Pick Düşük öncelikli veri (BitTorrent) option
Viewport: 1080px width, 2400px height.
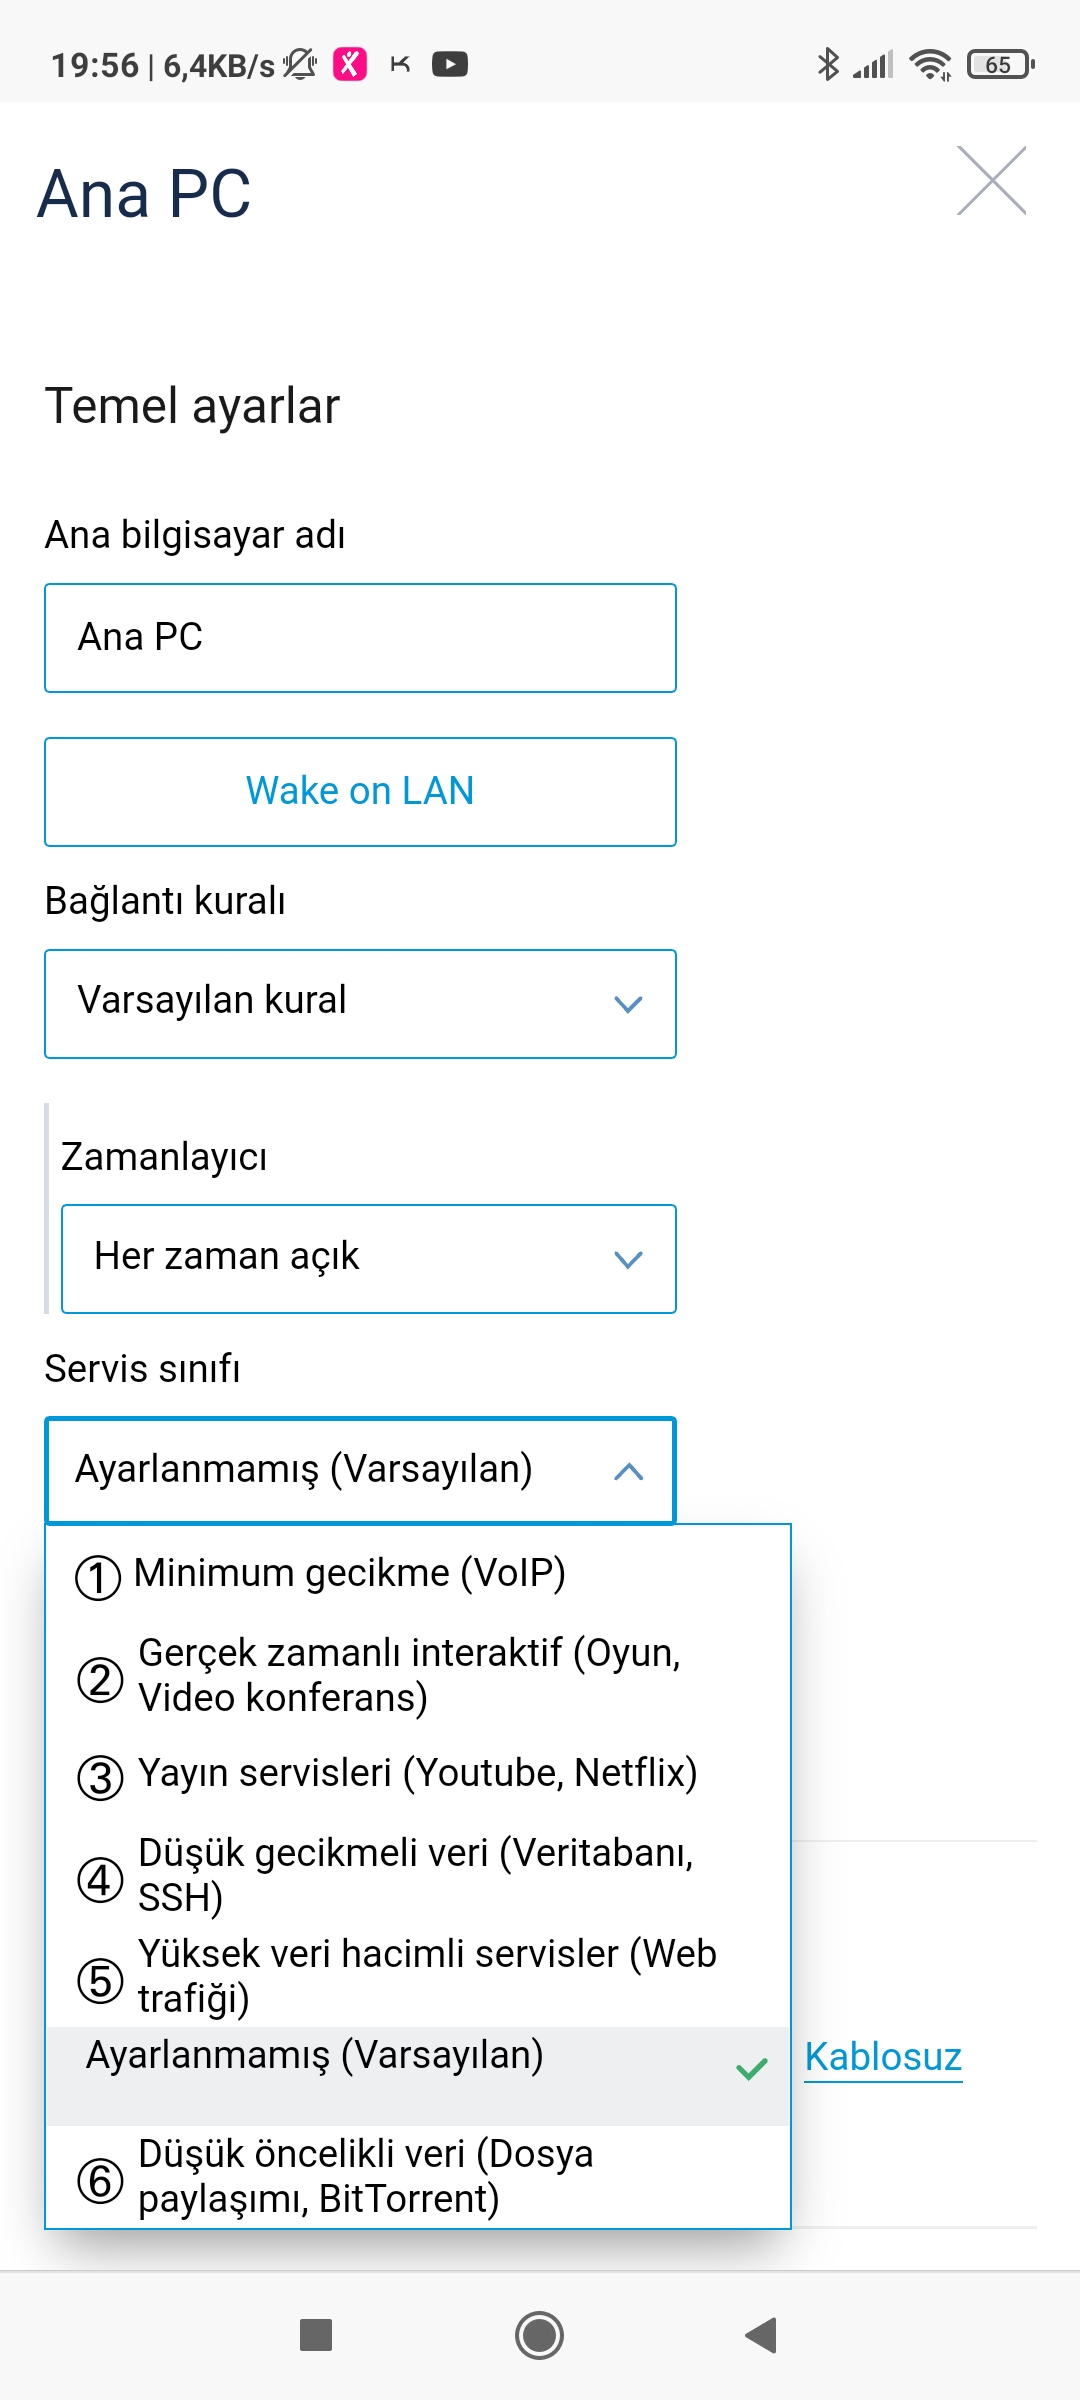(x=418, y=2176)
